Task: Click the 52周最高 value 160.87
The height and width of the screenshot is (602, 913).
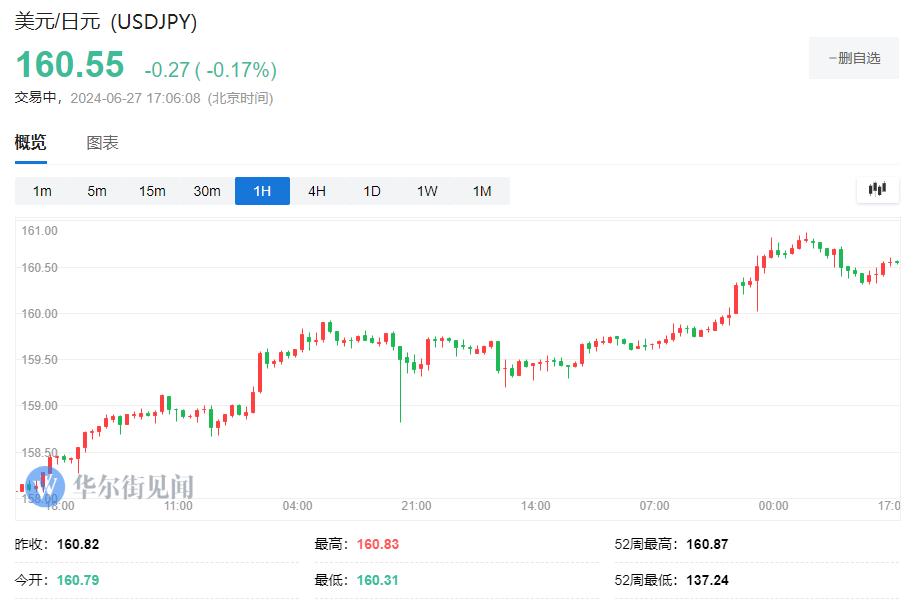Action: click(x=707, y=544)
